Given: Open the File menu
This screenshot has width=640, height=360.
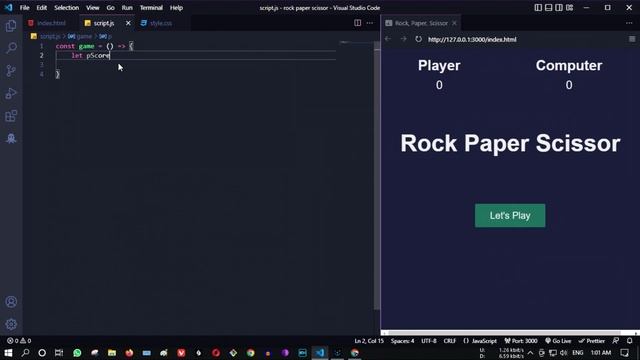Looking at the screenshot, I should click(24, 8).
